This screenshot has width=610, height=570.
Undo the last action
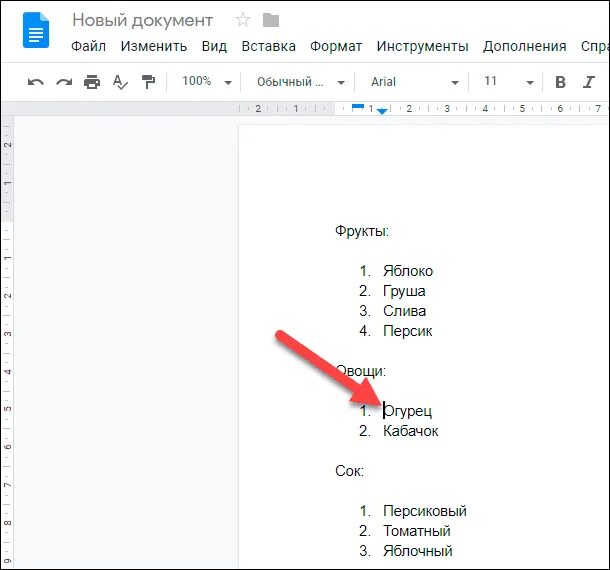click(x=36, y=82)
